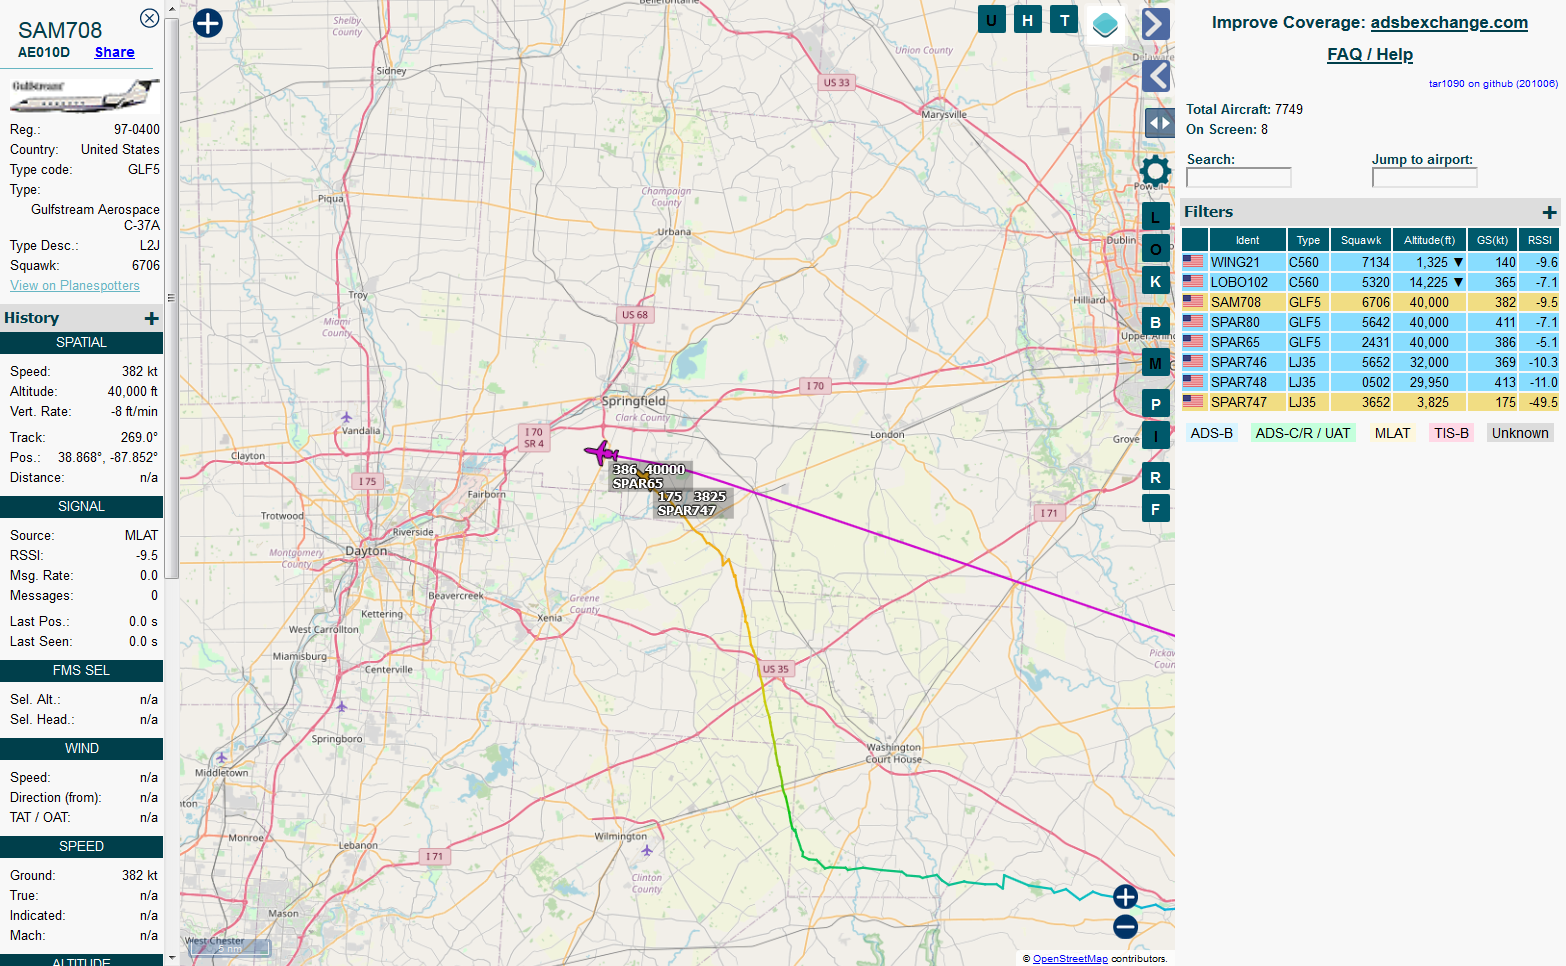Viewport: 1566px width, 966px height.
Task: Sort table by Altitude(ft) column
Action: 1429,240
